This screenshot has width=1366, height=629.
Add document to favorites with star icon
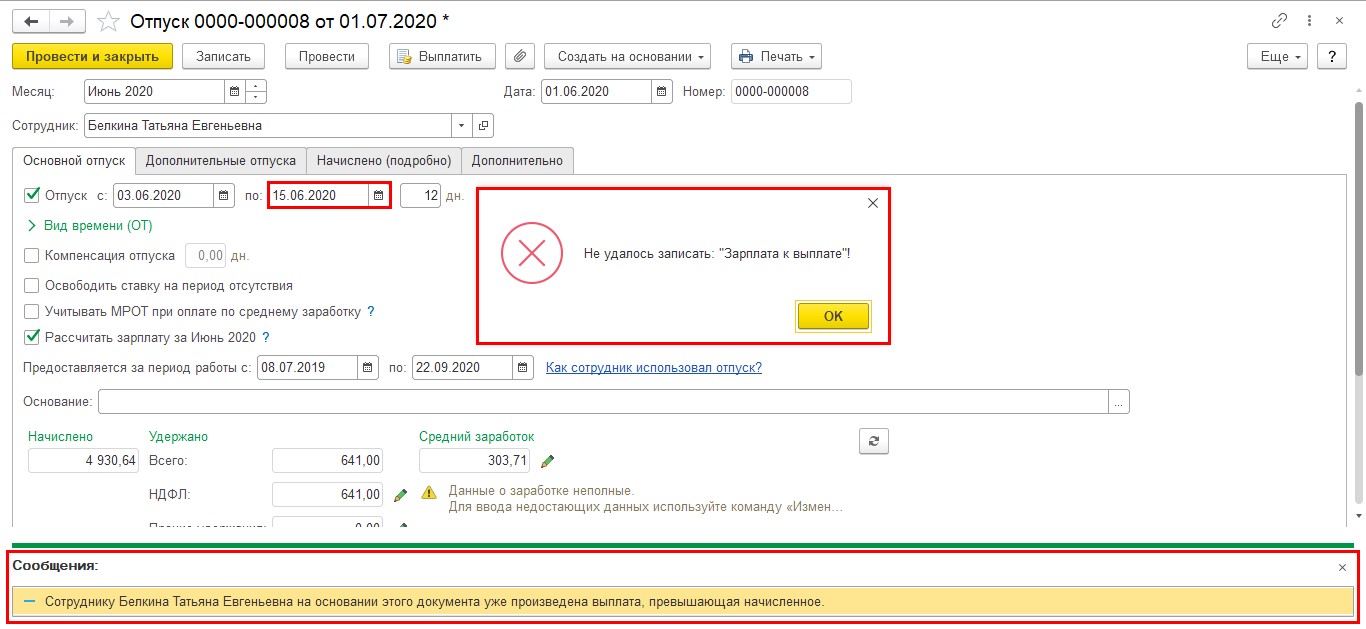click(x=108, y=21)
